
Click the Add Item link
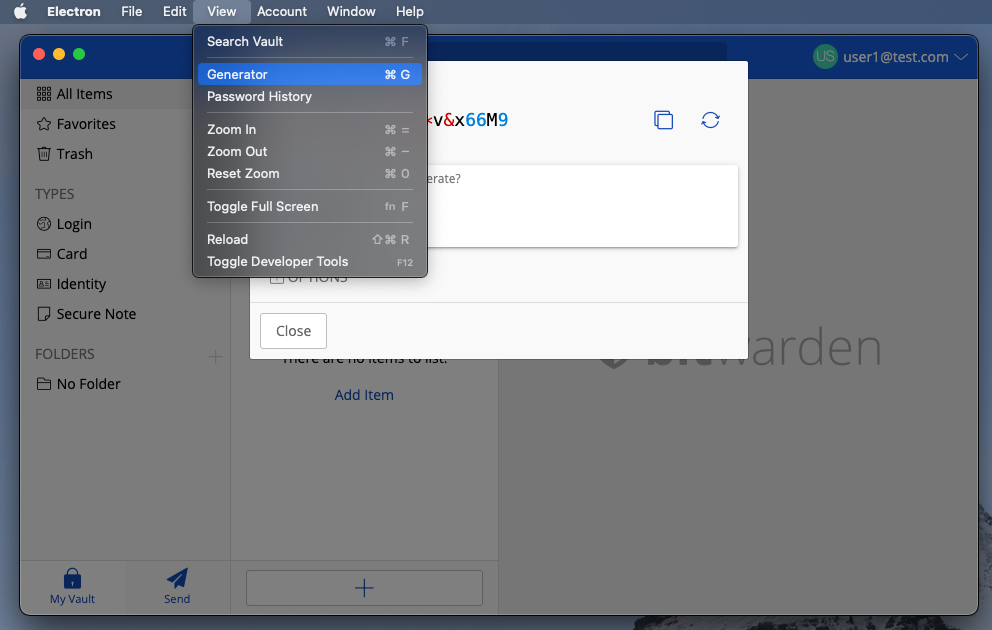(364, 395)
